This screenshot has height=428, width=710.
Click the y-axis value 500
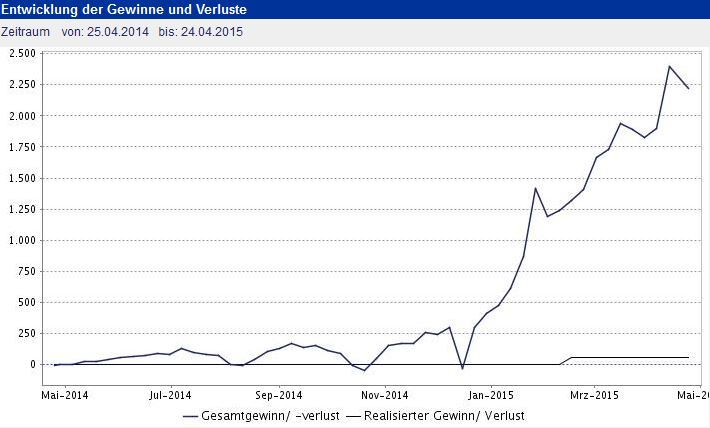point(27,303)
